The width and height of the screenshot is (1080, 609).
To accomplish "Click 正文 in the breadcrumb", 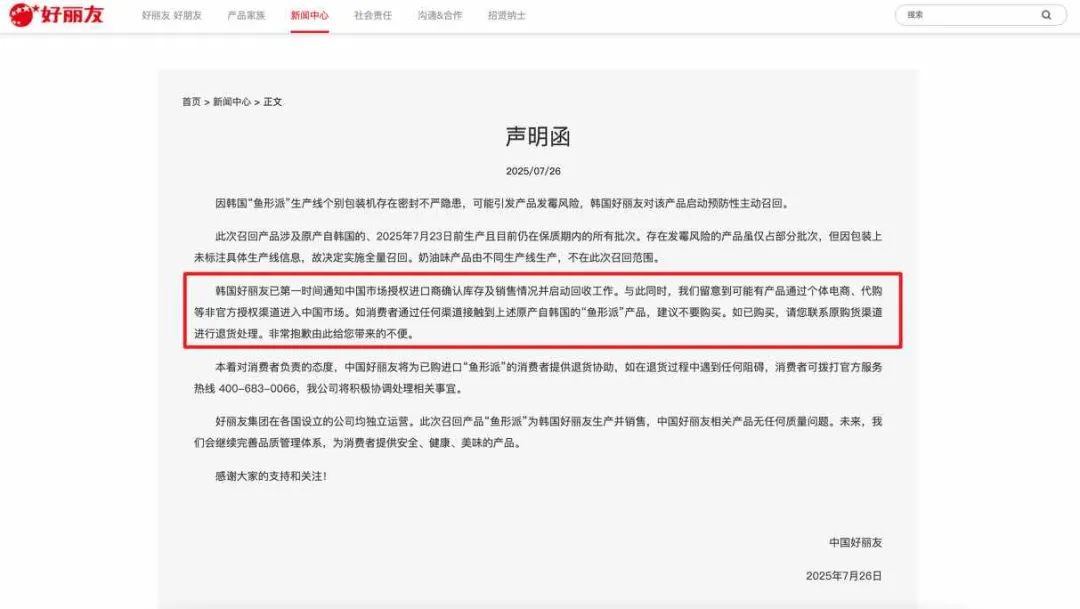I will tap(273, 102).
